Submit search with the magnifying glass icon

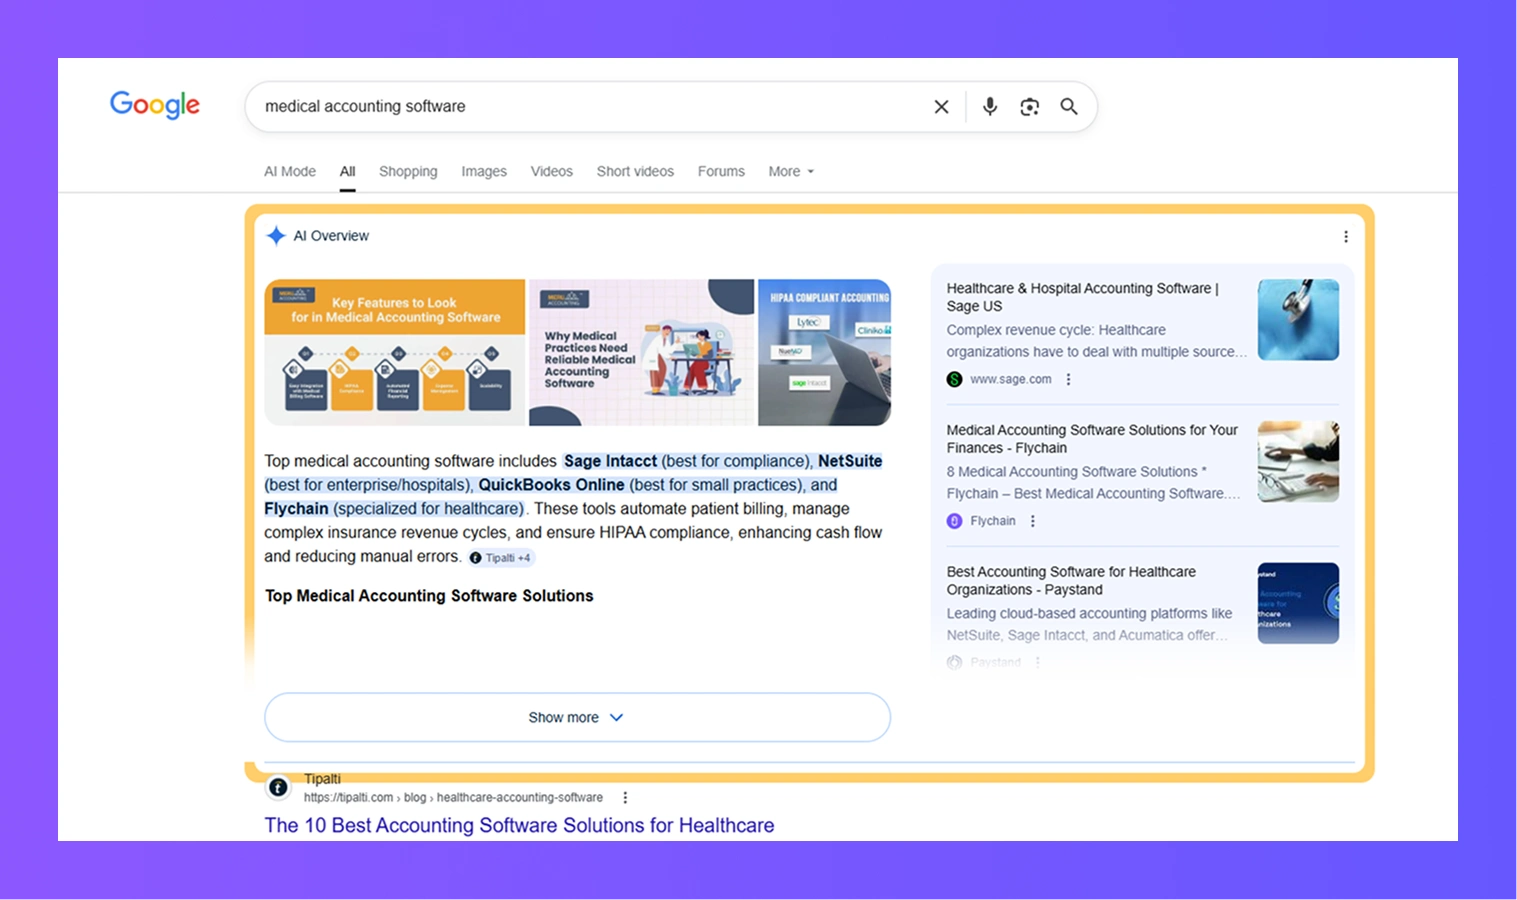coord(1069,107)
